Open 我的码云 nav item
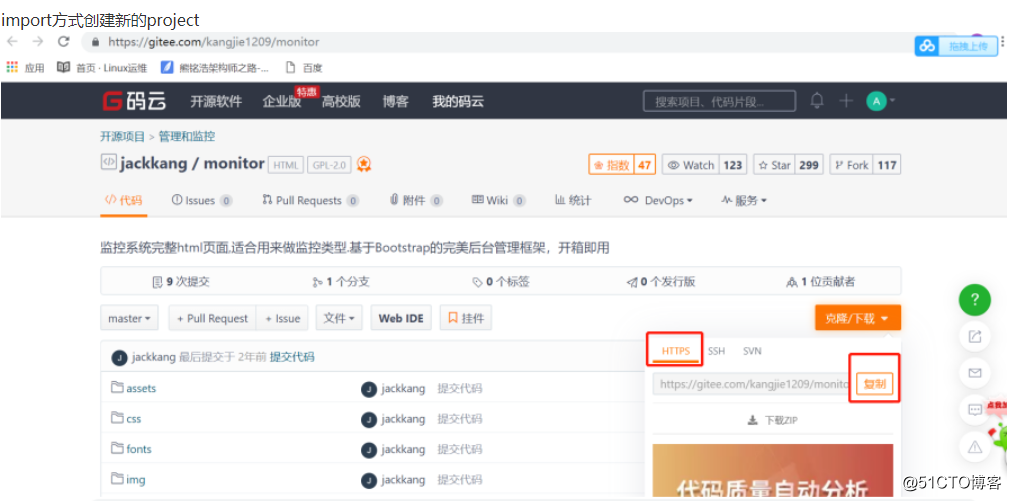 pos(458,101)
